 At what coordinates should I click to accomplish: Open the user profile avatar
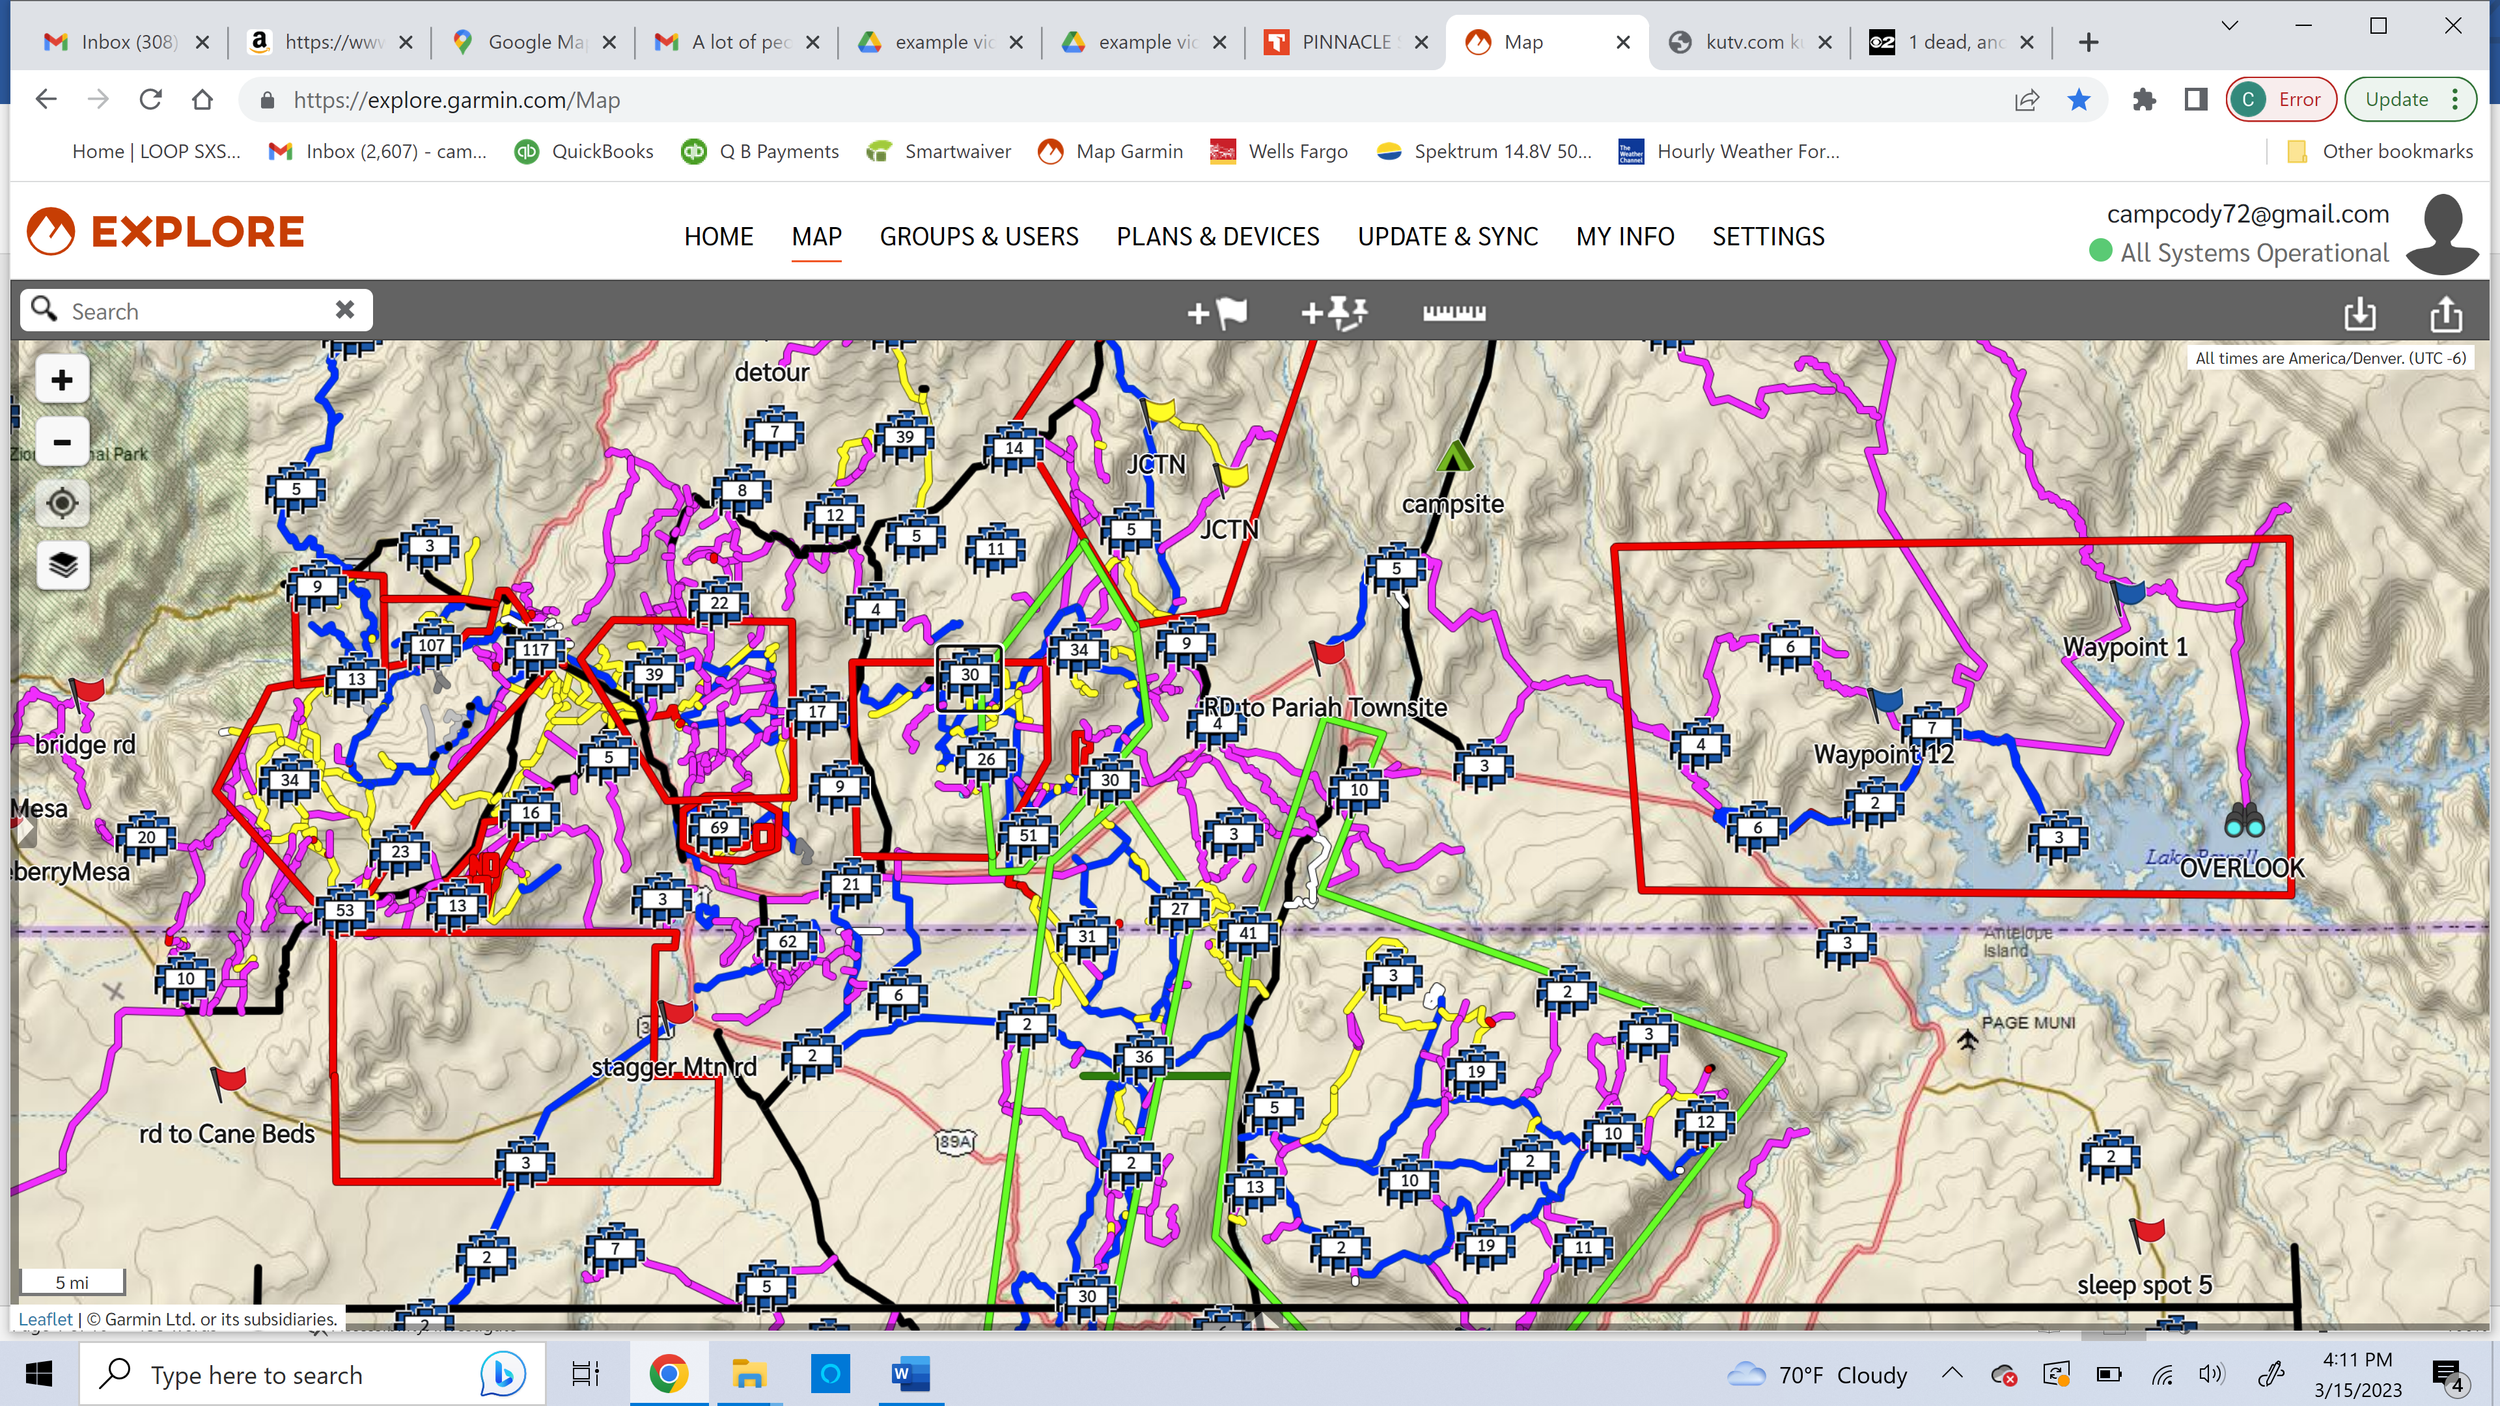[2441, 235]
